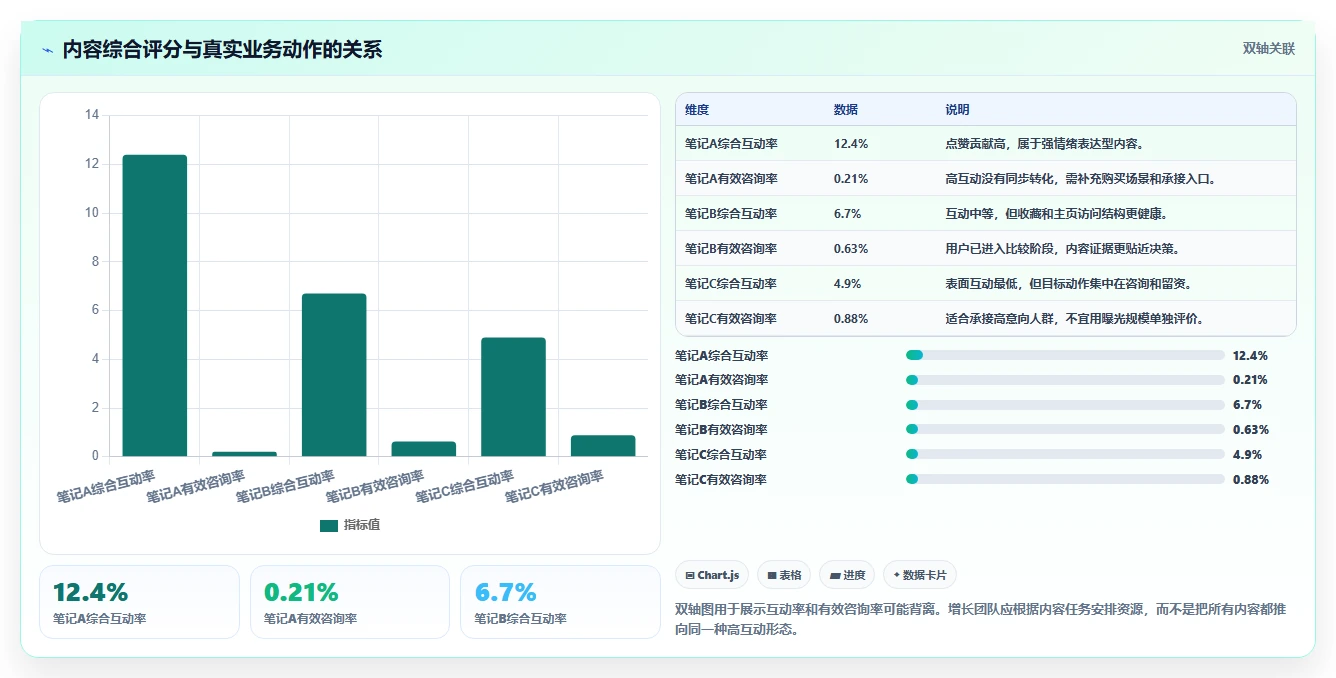Click description 点赞贡献高,属于强情绪表达型内容

[x=1044, y=144]
